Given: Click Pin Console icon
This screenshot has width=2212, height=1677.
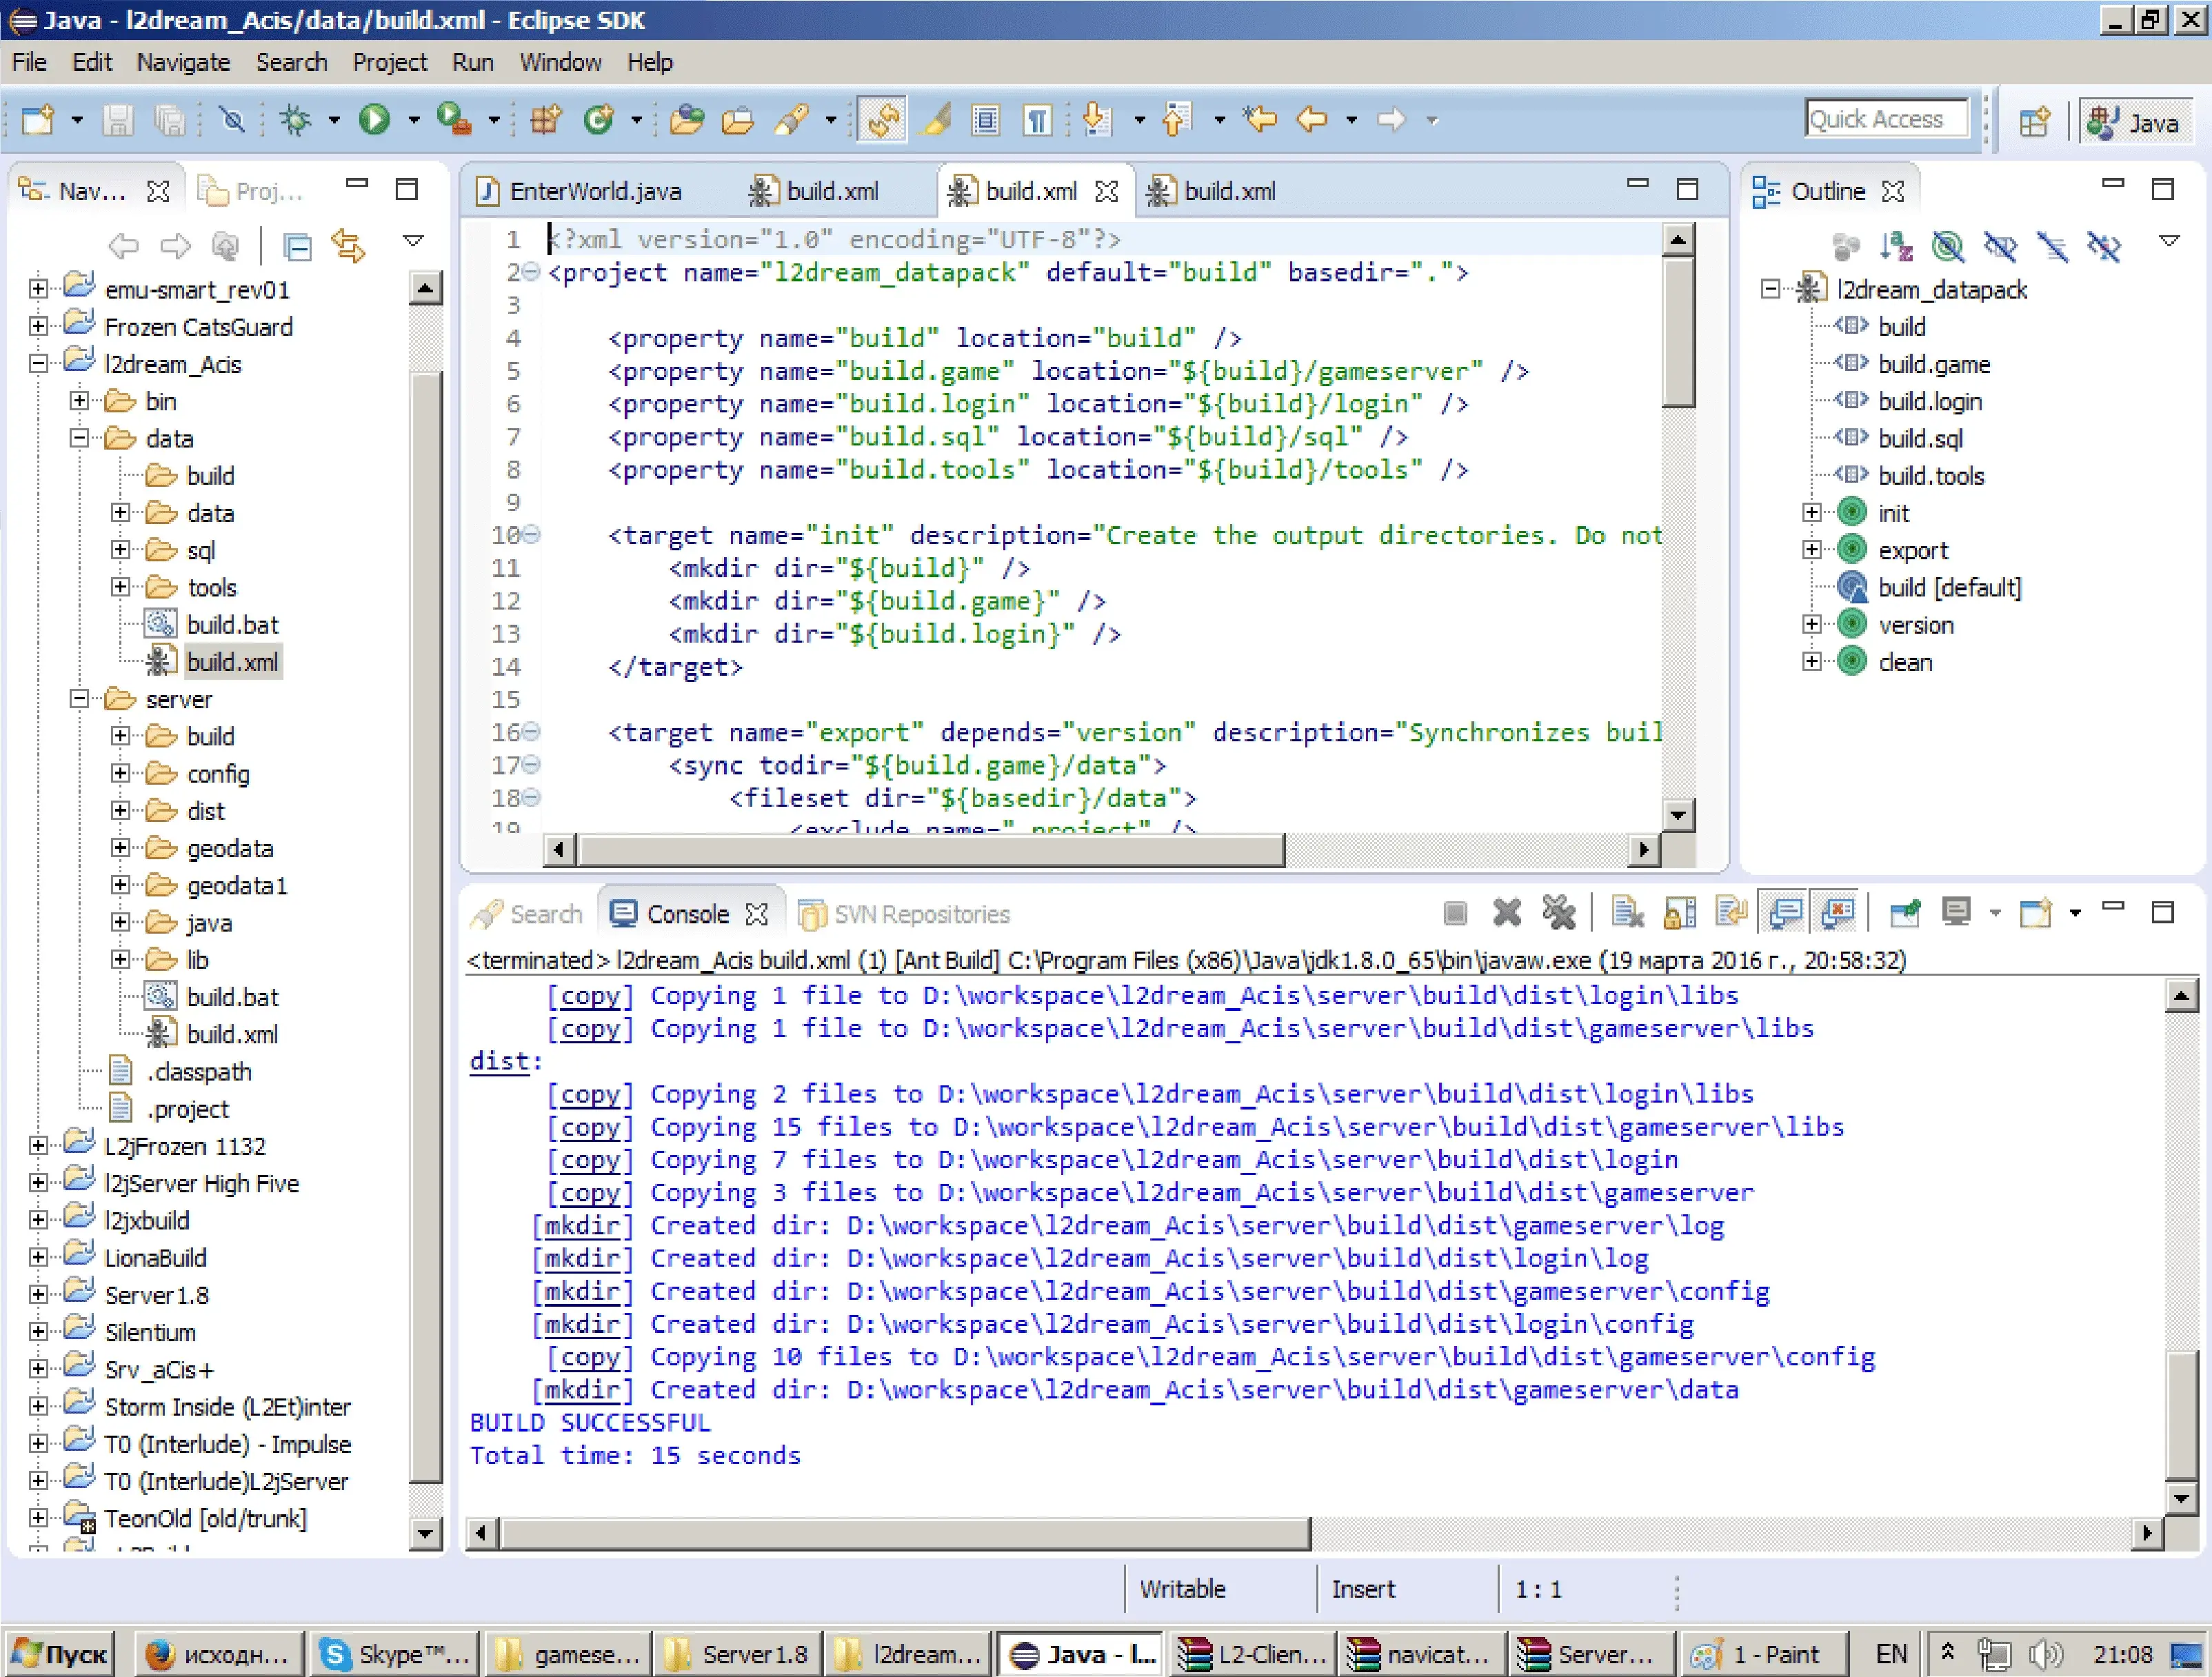Looking at the screenshot, I should pyautogui.click(x=1905, y=912).
